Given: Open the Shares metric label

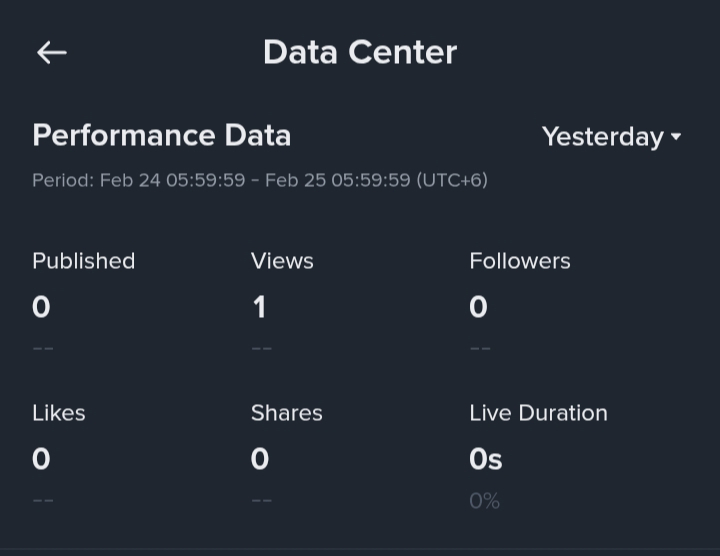Looking at the screenshot, I should 287,413.
